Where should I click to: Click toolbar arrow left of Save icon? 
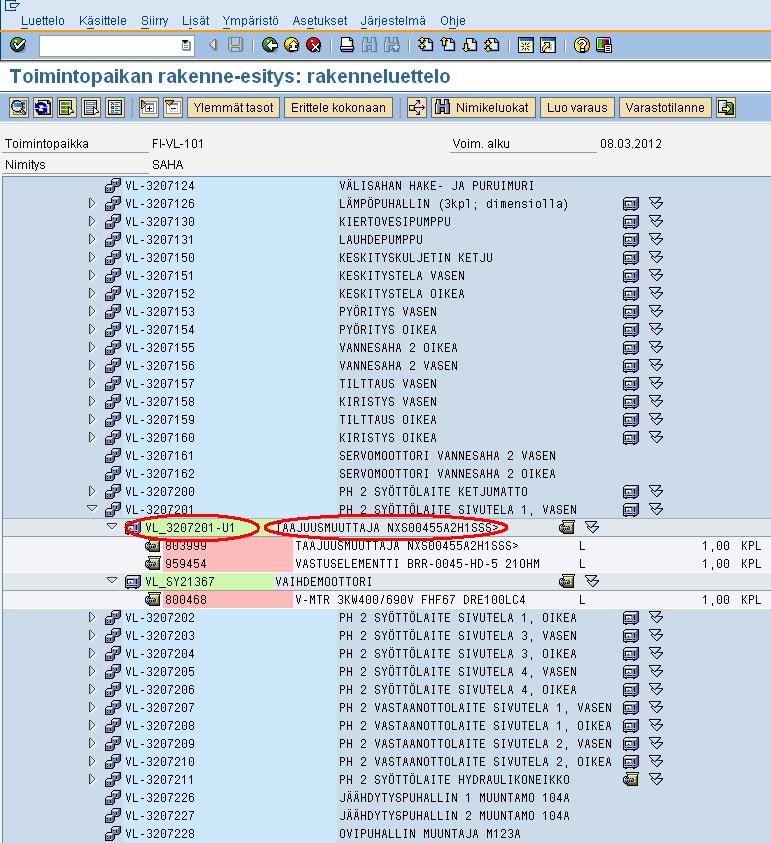(213, 45)
